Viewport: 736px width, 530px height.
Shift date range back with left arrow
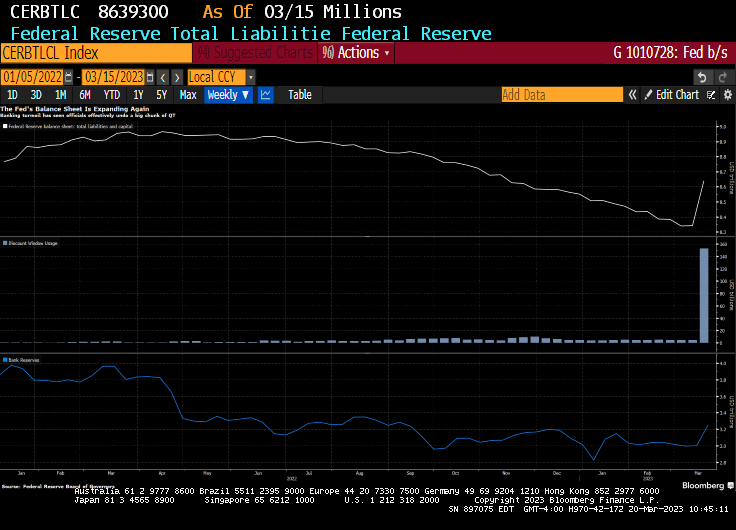(x=163, y=77)
